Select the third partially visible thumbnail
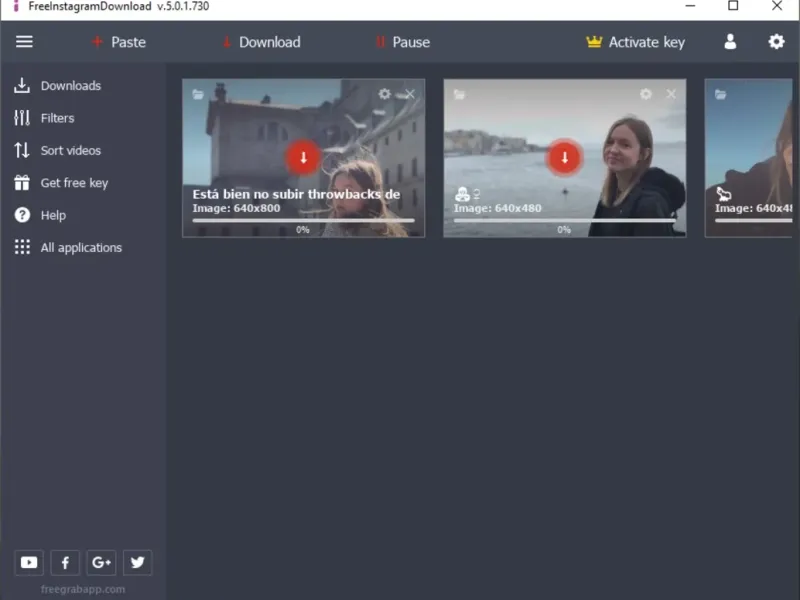800x600 pixels. (748, 158)
